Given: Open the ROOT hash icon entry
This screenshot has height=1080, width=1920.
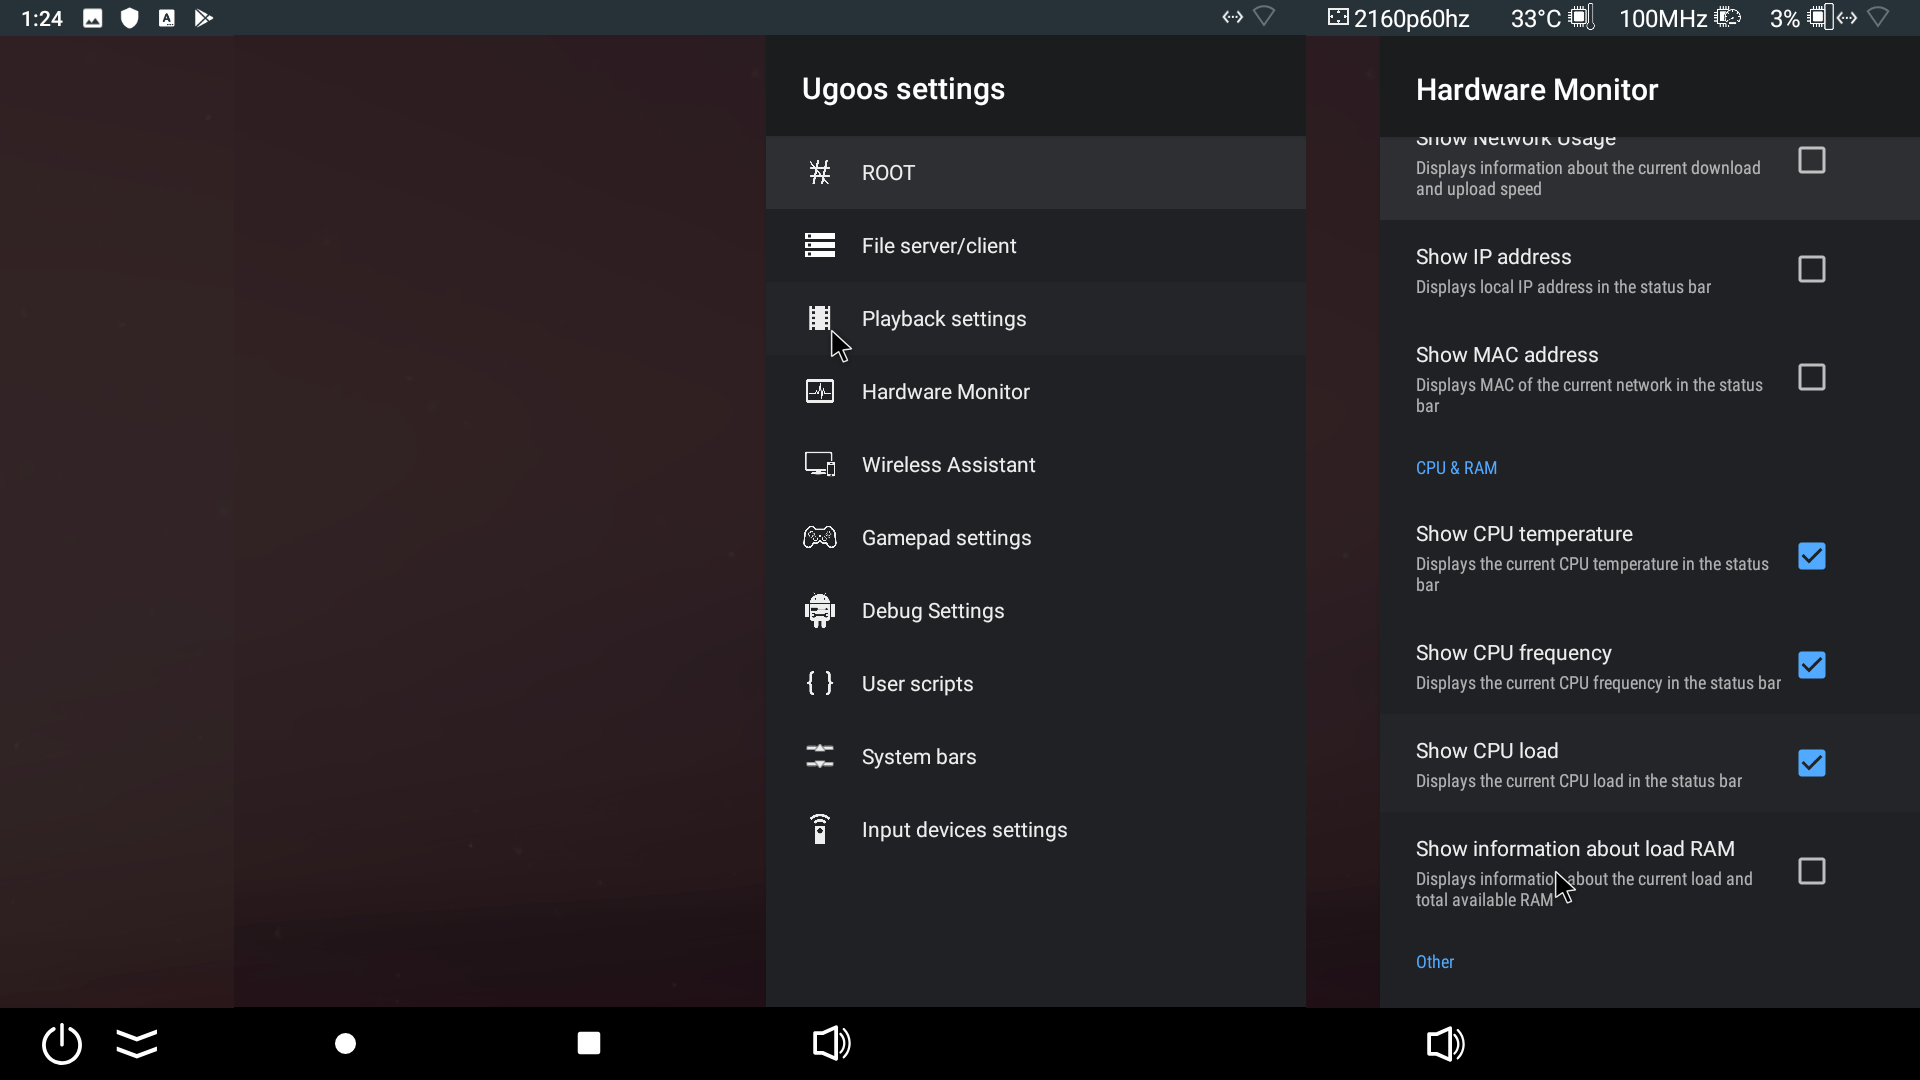Looking at the screenshot, I should click(x=819, y=172).
